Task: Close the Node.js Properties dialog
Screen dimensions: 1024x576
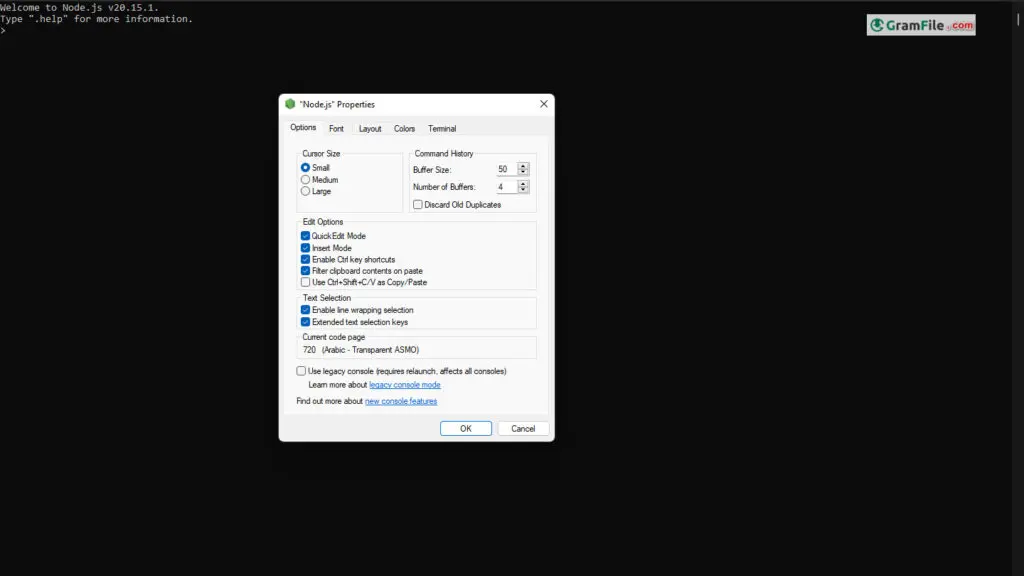Action: (543, 104)
